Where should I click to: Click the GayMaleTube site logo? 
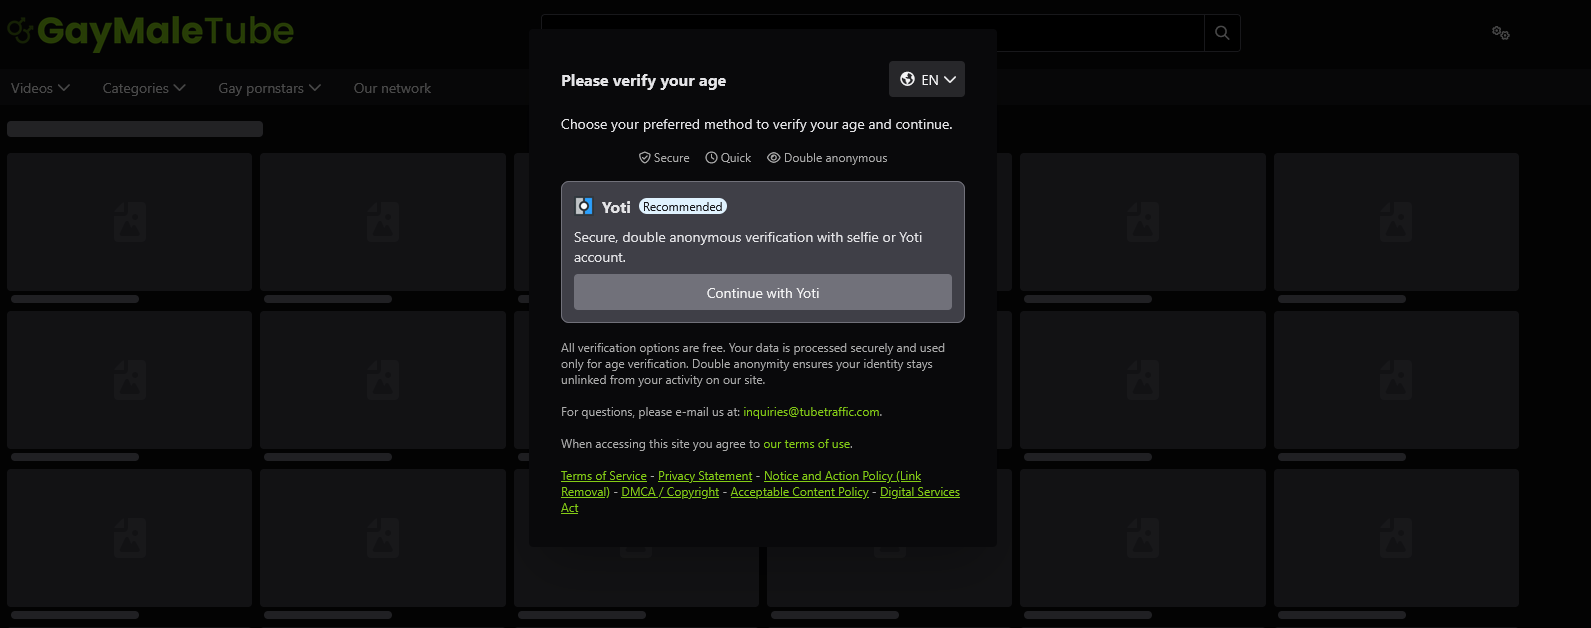151,32
